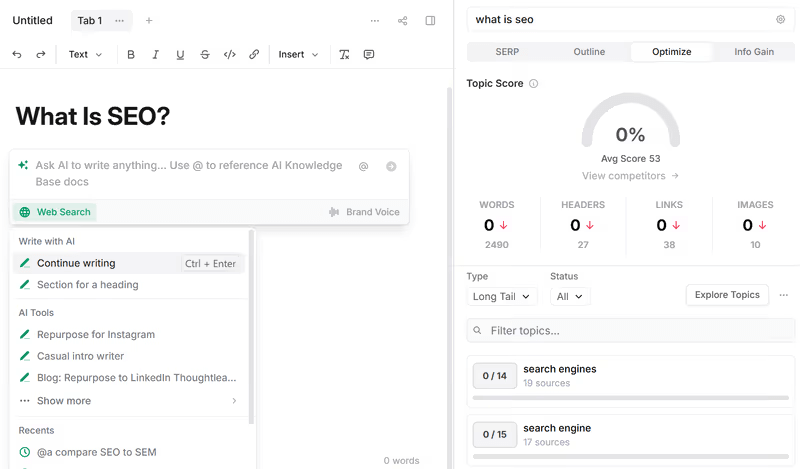Viewport: 800px width, 469px height.
Task: Open the View competitors link
Action: (x=630, y=176)
